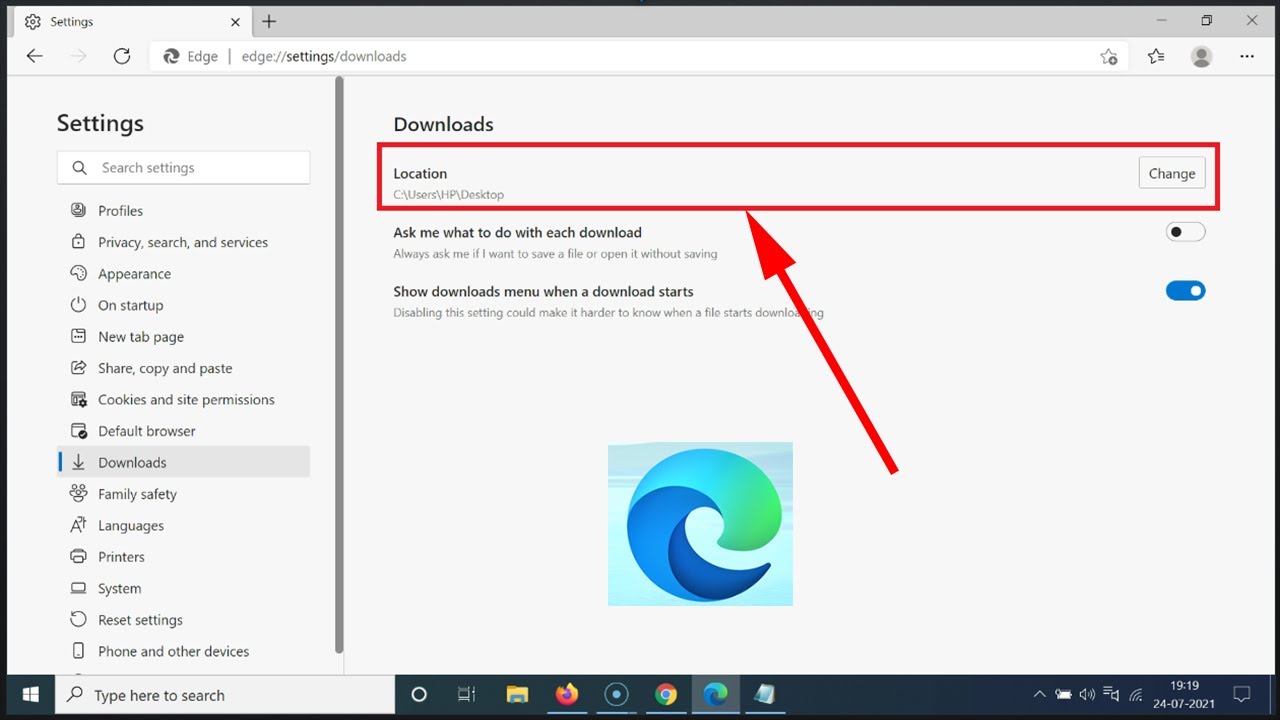This screenshot has height=720, width=1280.
Task: Click the On startup power icon
Action: [78, 305]
